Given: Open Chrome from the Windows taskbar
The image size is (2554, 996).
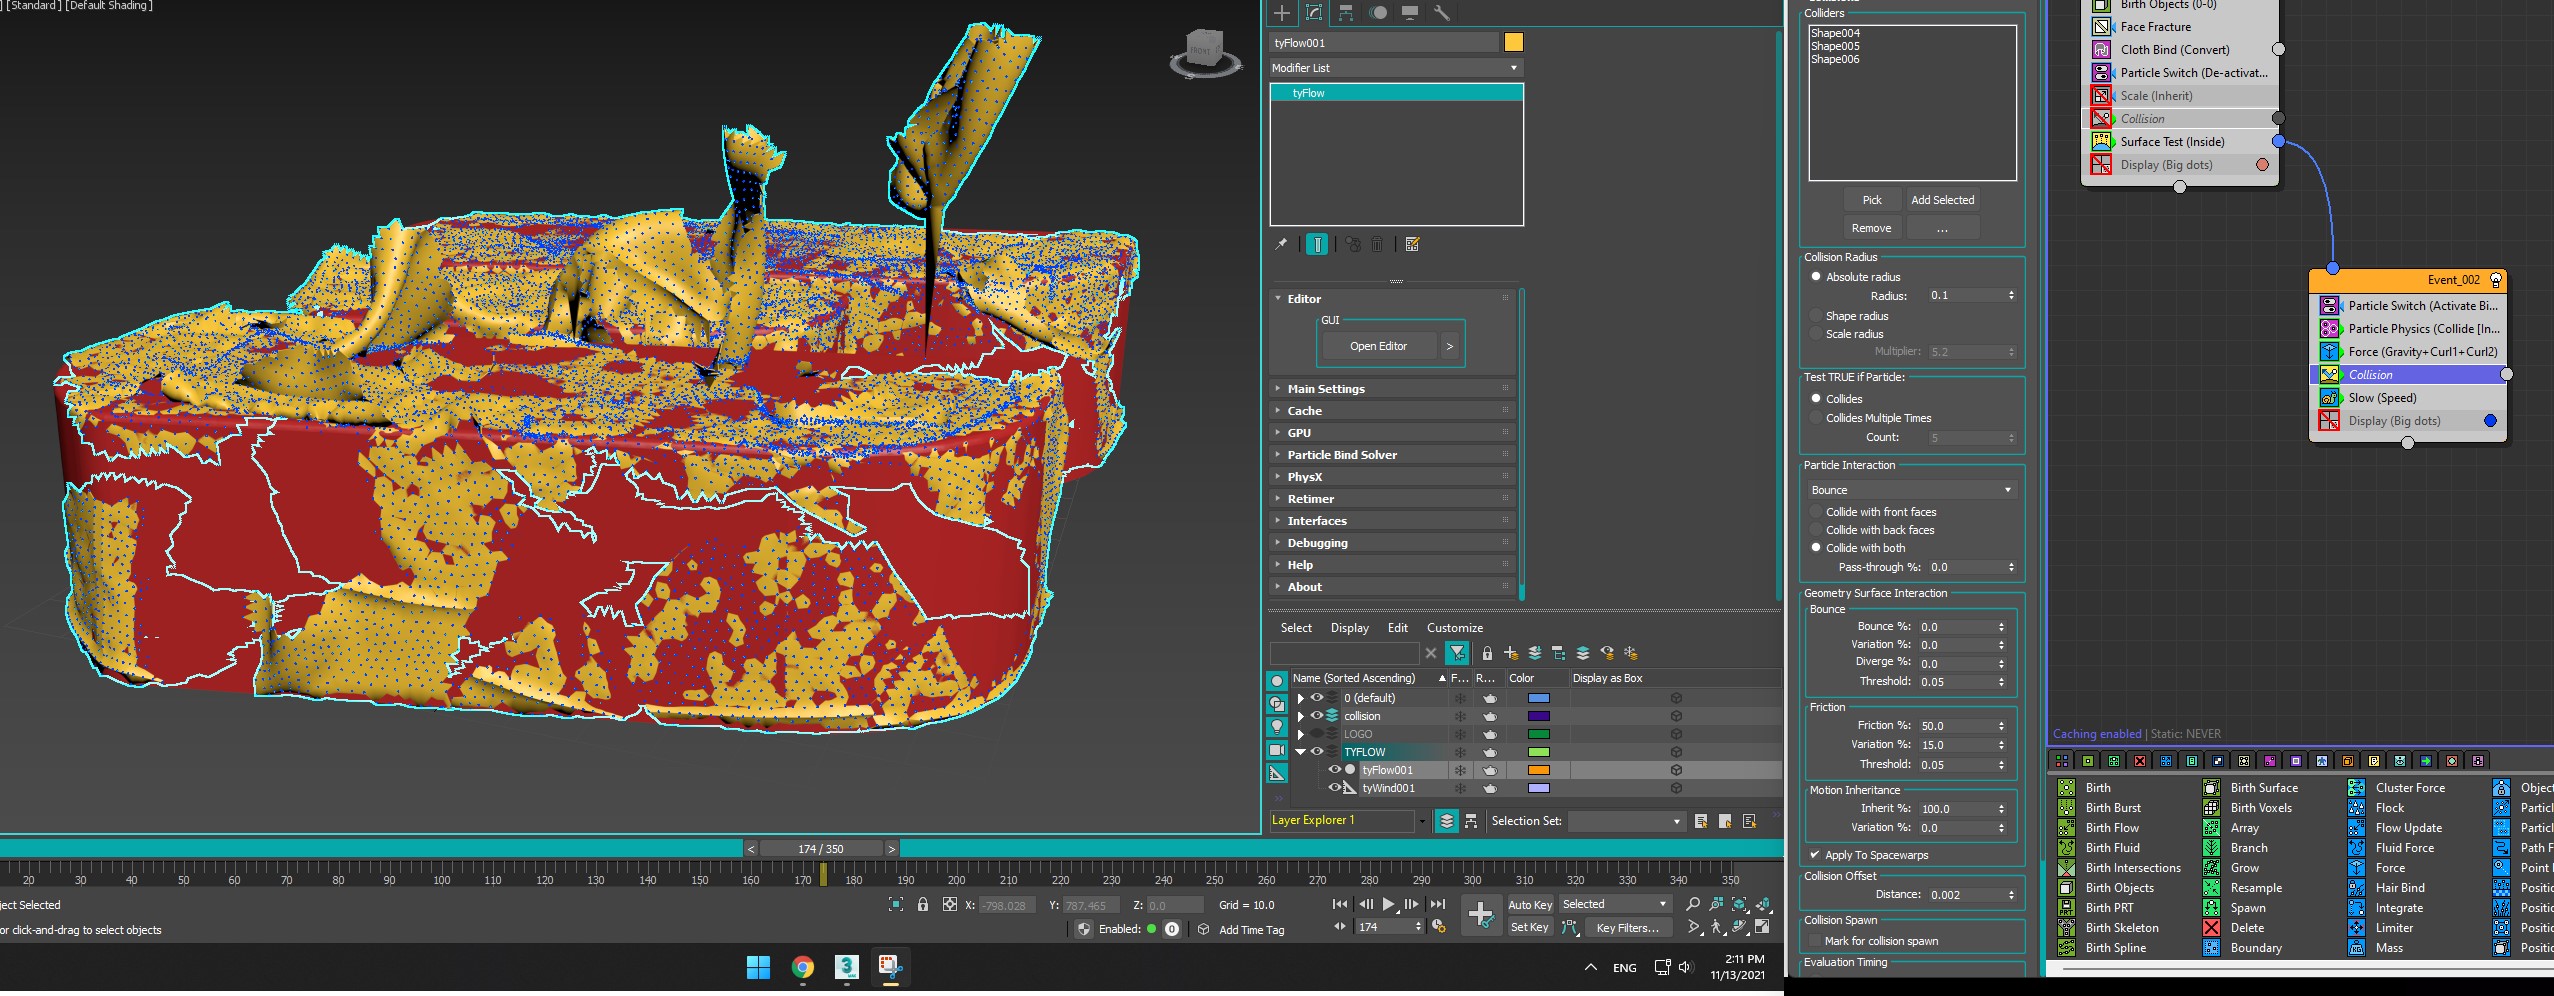Looking at the screenshot, I should (802, 967).
